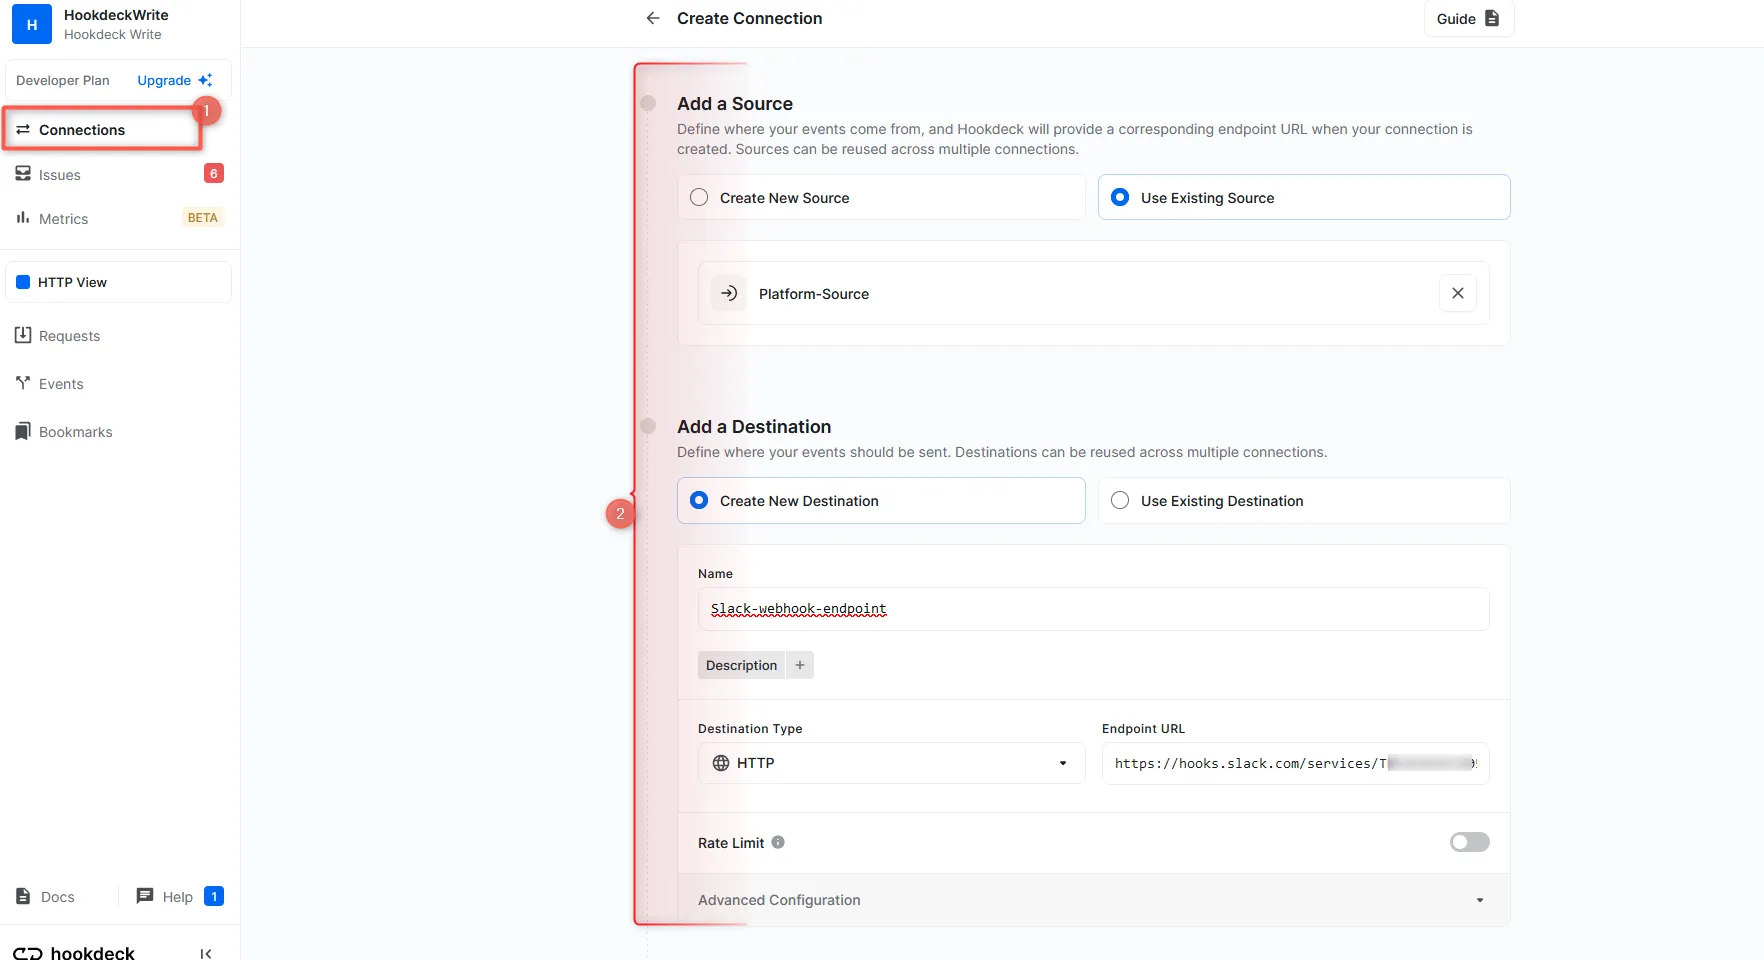This screenshot has width=1764, height=960.
Task: Click the back arrow next to Create Connection
Action: (x=653, y=18)
